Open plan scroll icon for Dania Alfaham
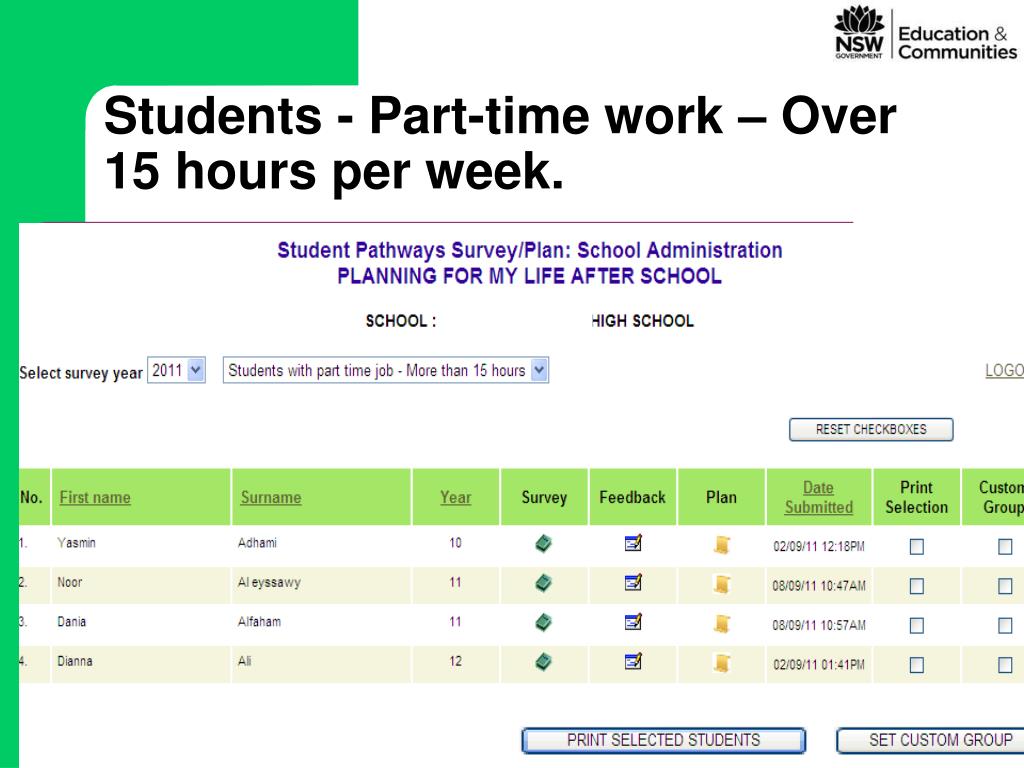The width and height of the screenshot is (1024, 768). click(722, 624)
